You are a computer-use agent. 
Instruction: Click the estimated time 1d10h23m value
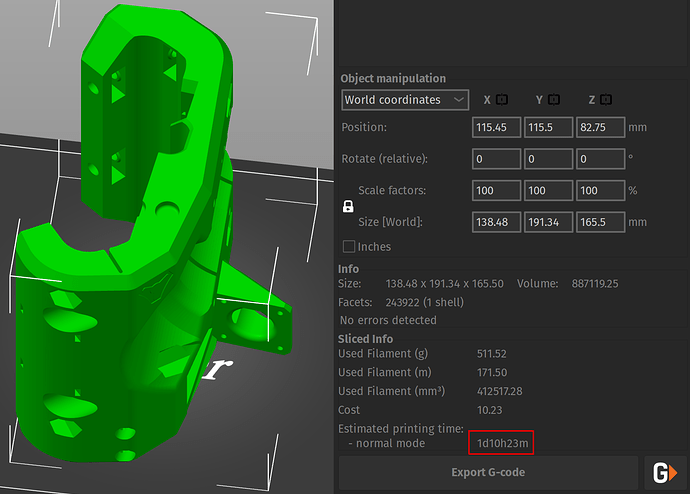coord(502,443)
